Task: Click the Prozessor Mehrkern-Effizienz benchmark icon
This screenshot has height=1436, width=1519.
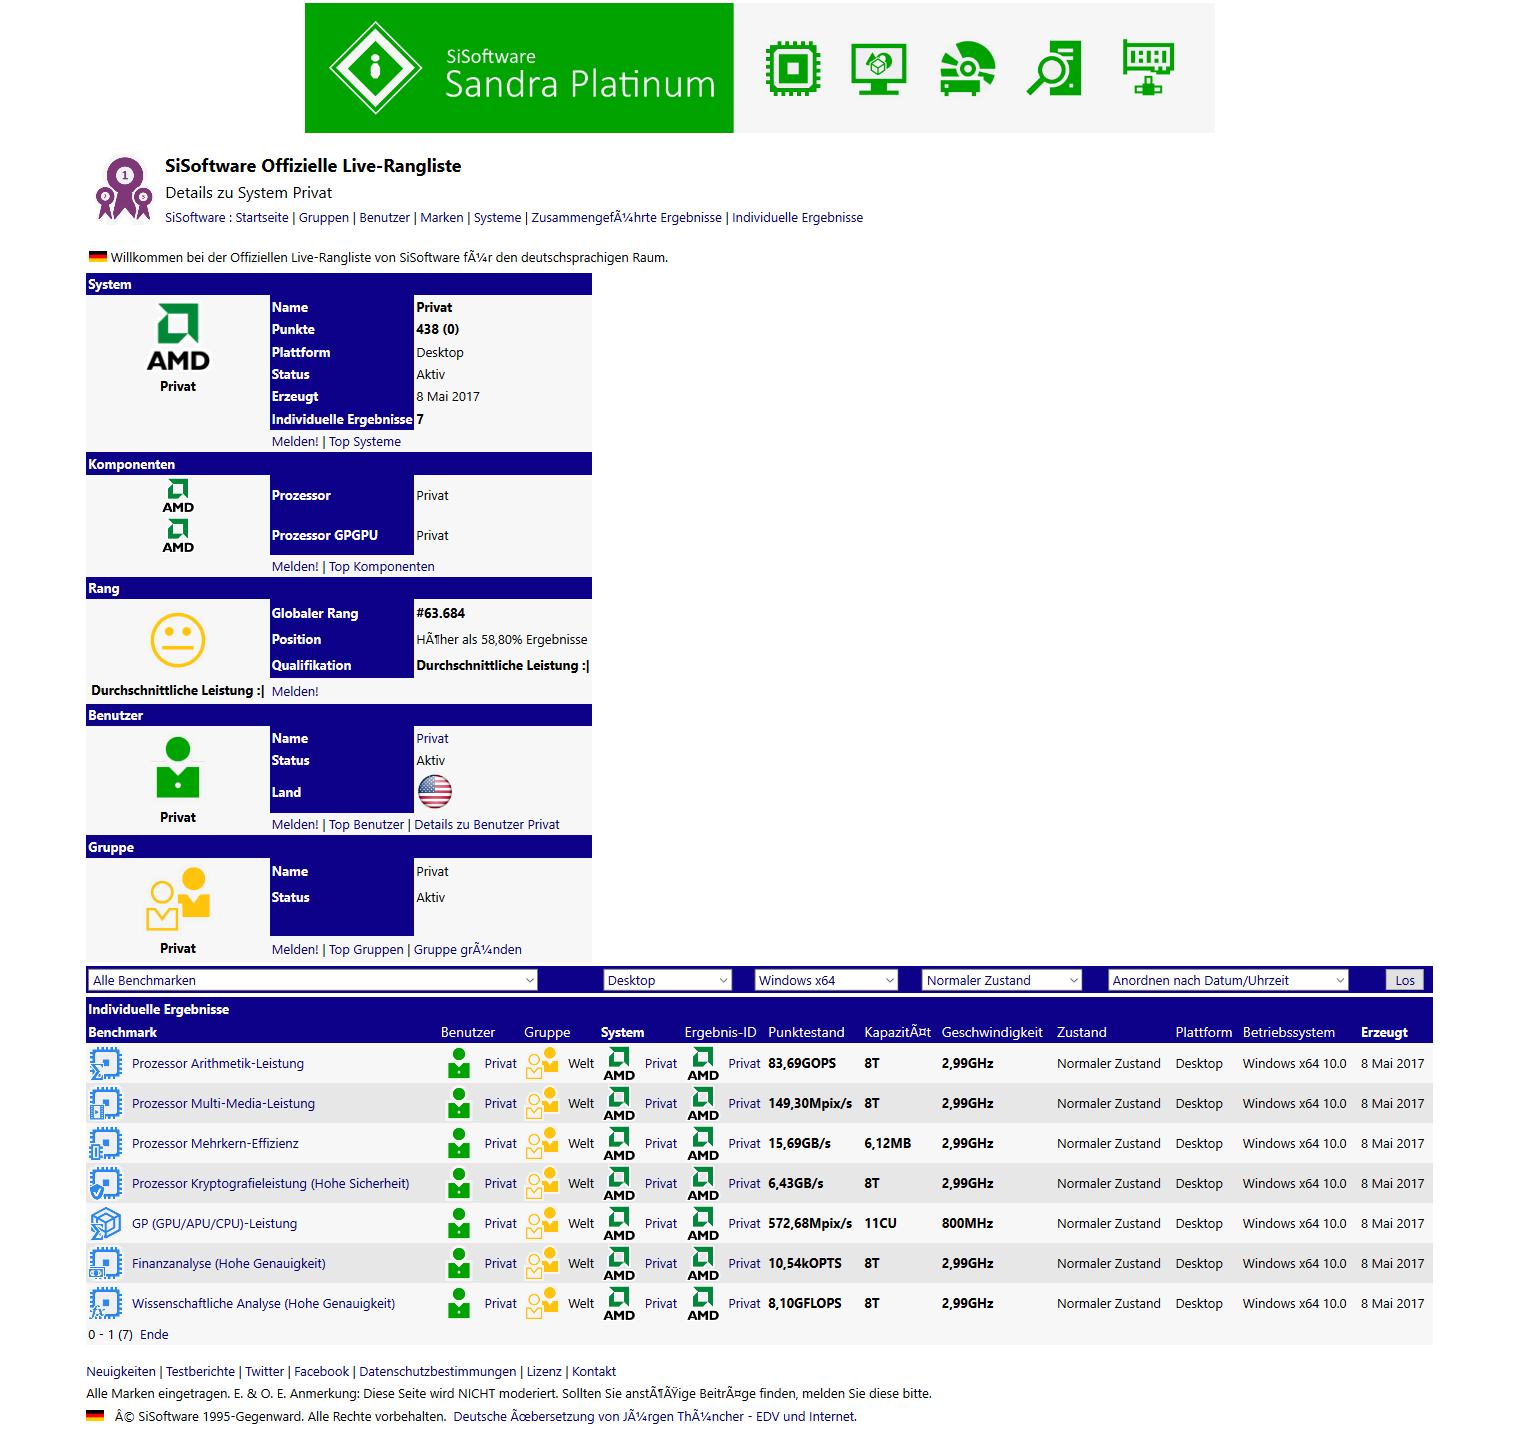Action: click(x=105, y=1143)
